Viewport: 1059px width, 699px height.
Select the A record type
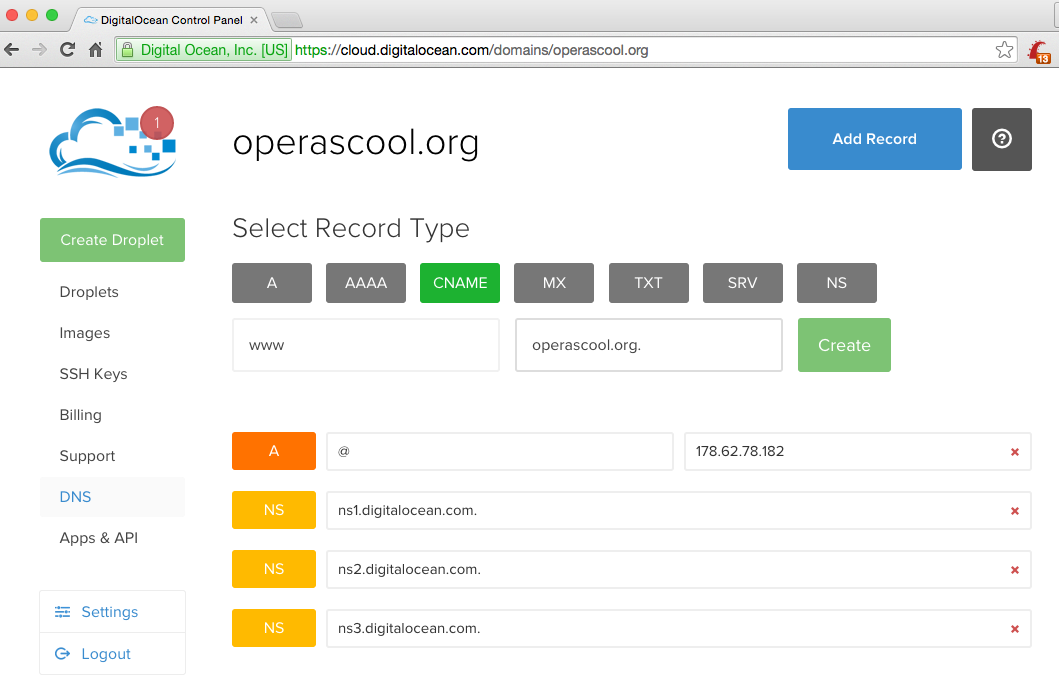[272, 283]
